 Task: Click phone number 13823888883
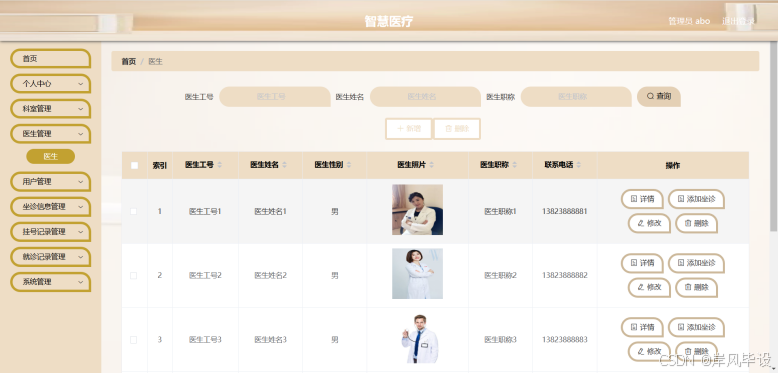tap(565, 340)
